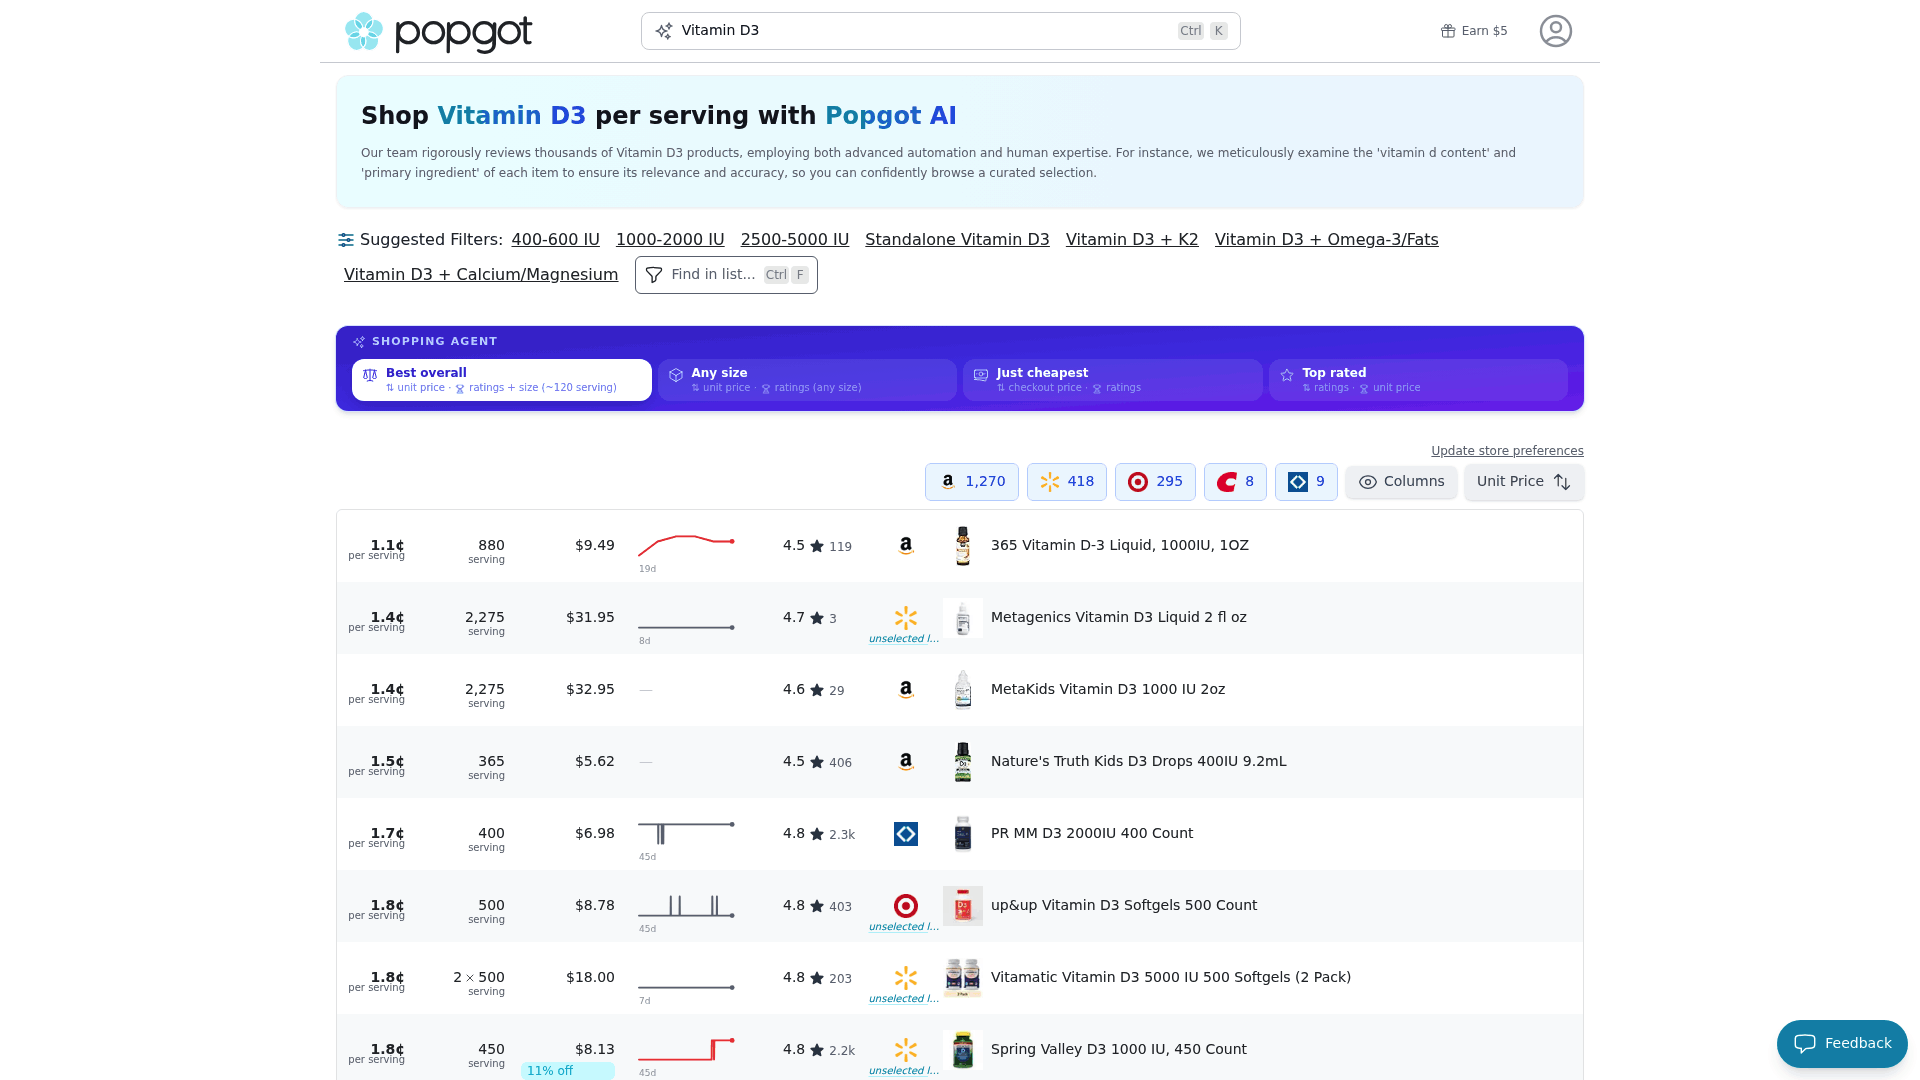
Task: View price history chart for PR MM D3
Action: pos(686,832)
